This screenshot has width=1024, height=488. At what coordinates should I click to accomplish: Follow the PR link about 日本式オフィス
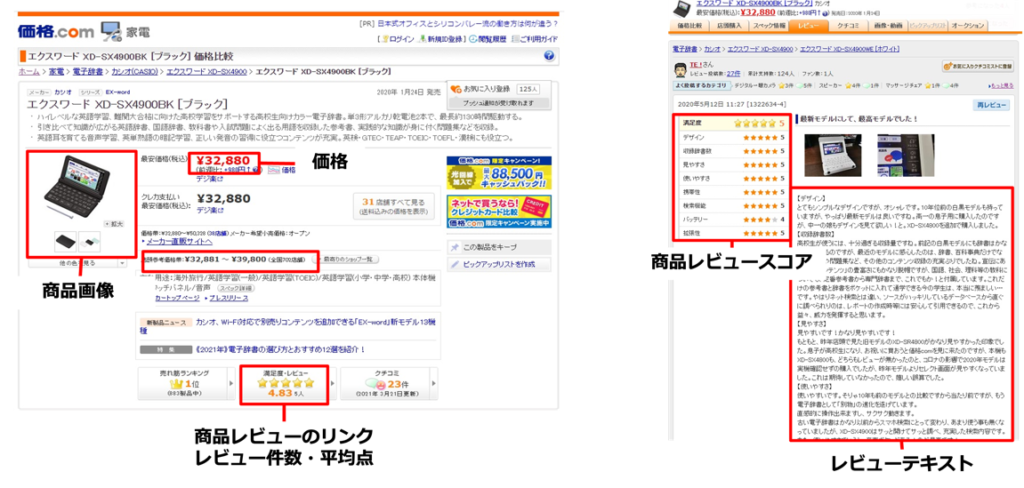click(x=466, y=24)
